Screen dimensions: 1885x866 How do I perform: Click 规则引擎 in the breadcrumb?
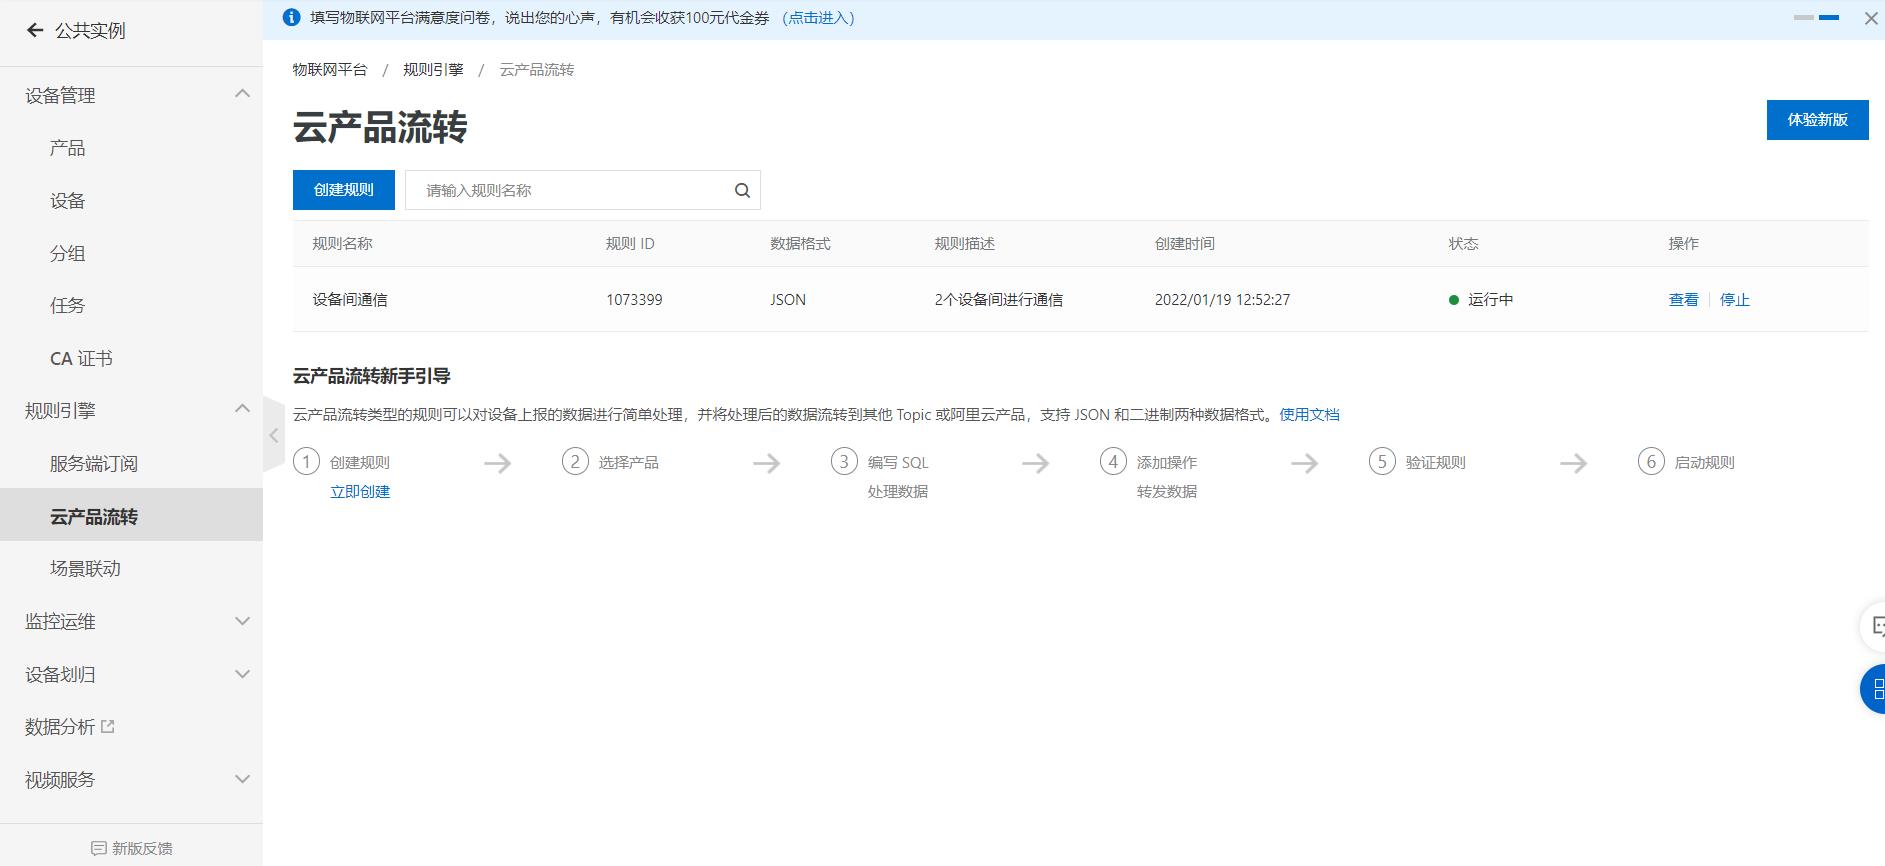433,70
